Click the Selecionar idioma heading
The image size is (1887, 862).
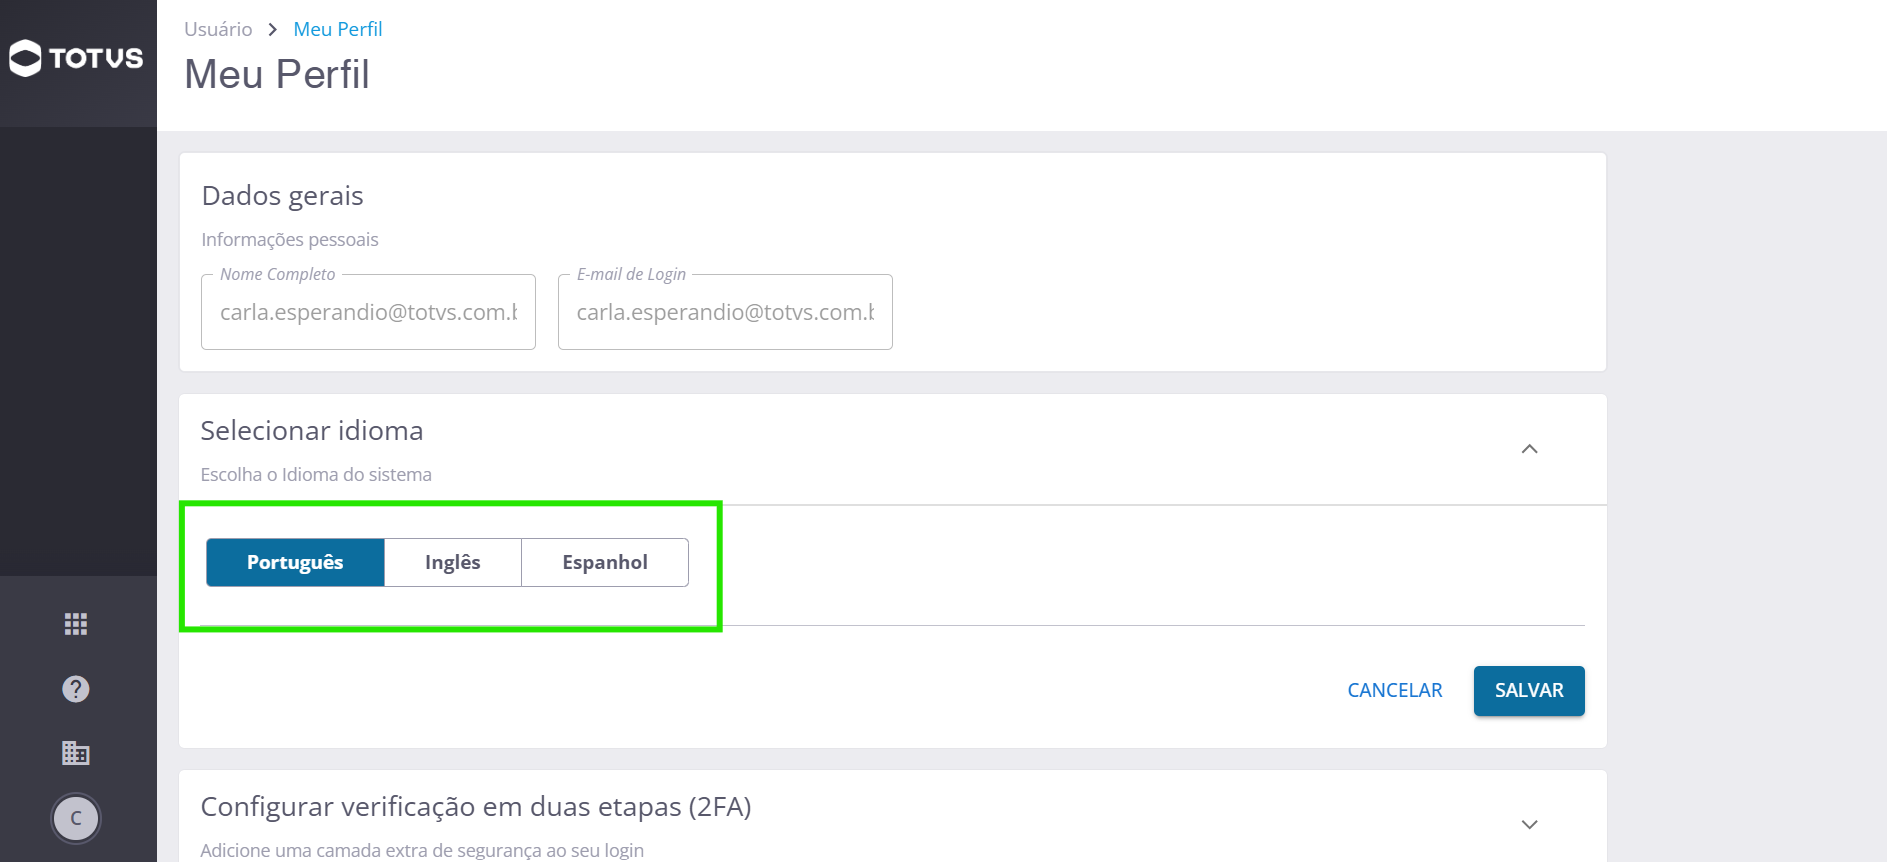point(312,431)
